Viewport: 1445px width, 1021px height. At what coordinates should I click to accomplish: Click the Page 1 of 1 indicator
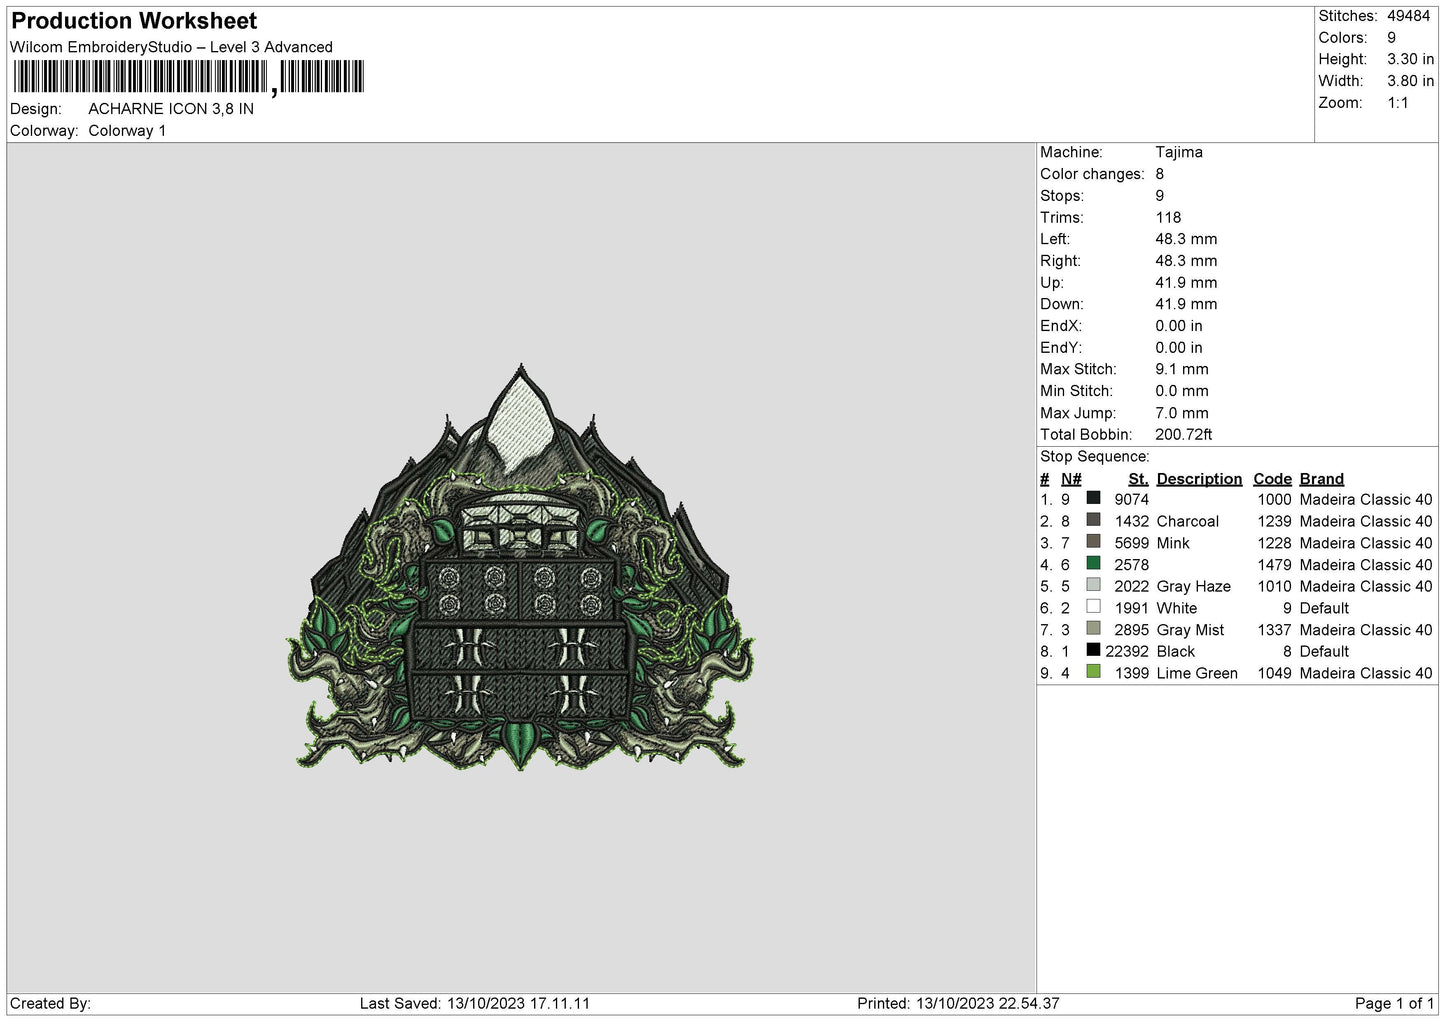(1394, 1003)
